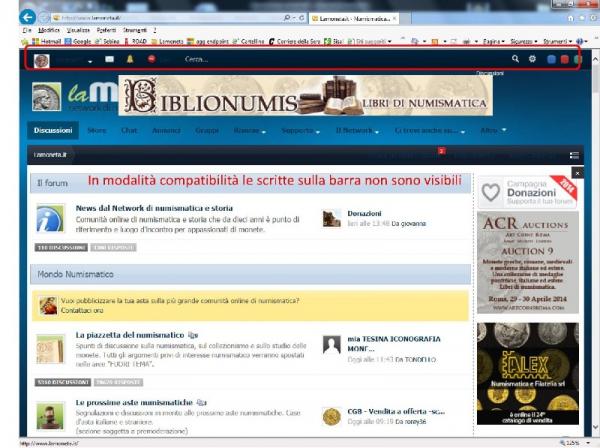Click the forum bar search magnifier
Screen dimensions: 600x448
(x=515, y=59)
